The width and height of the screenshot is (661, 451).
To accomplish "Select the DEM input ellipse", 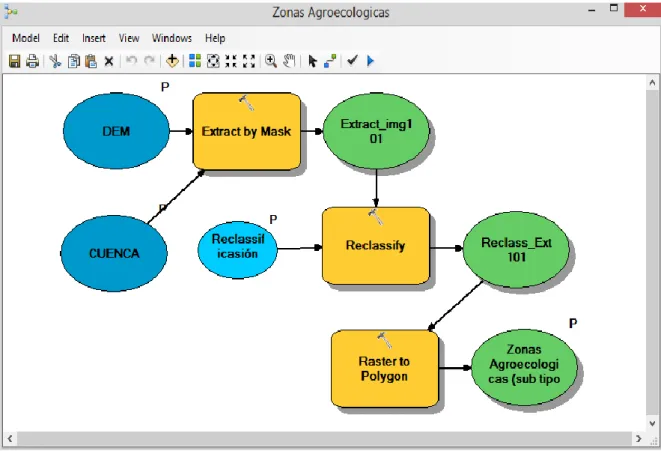I will click(x=116, y=131).
